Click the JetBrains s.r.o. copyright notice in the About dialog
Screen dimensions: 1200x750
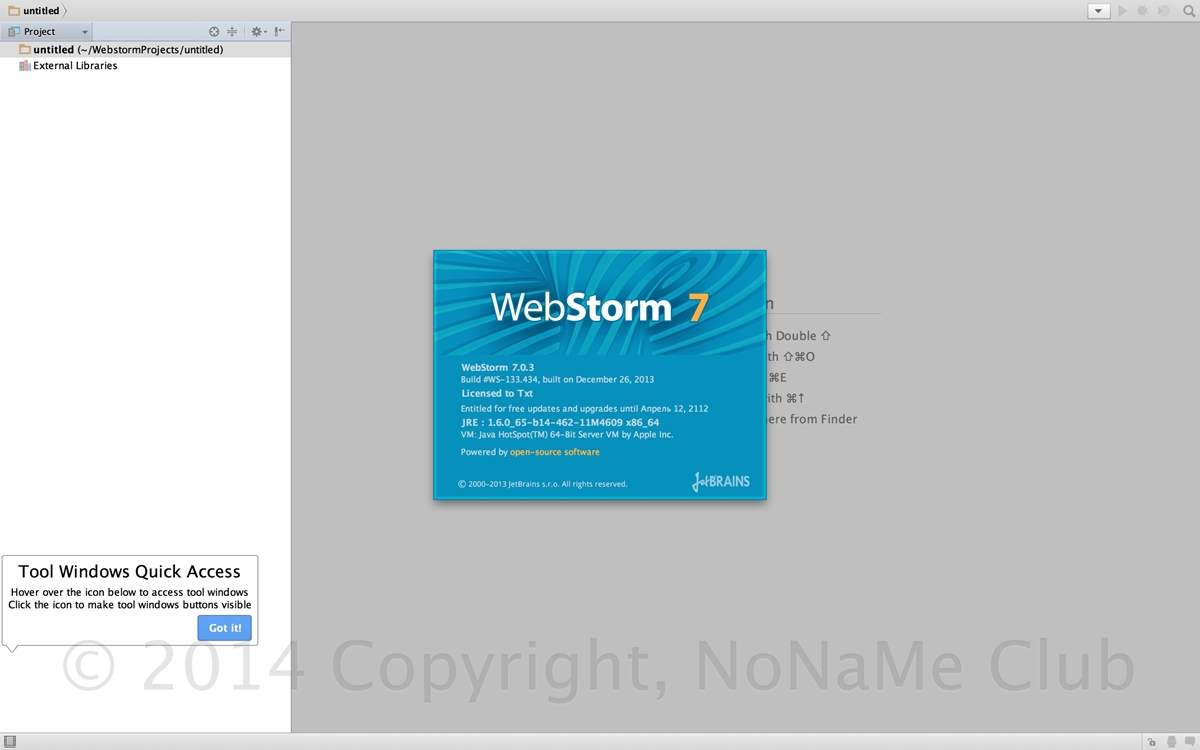(x=543, y=484)
